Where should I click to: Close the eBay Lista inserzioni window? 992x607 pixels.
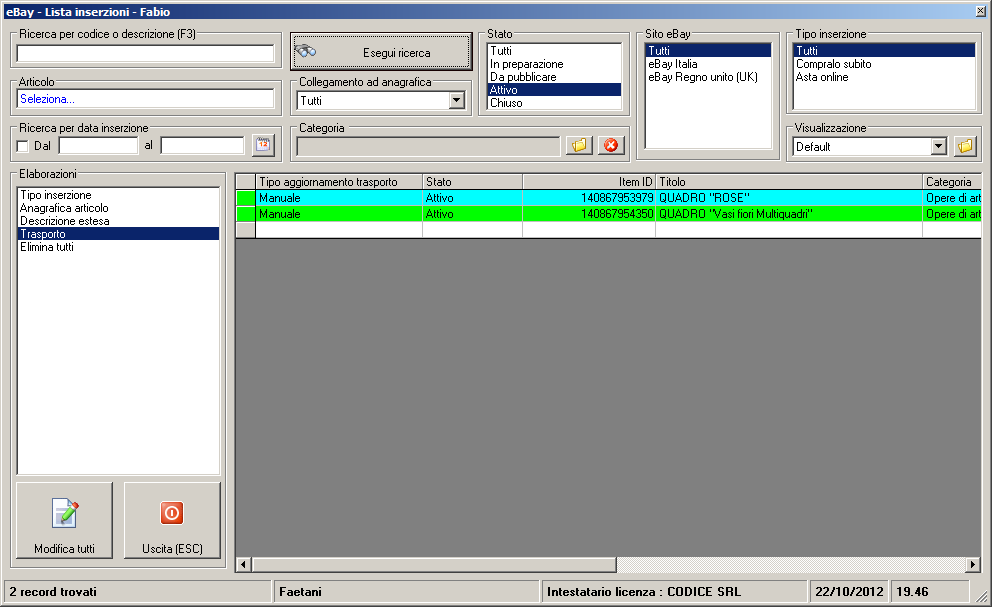point(981,11)
